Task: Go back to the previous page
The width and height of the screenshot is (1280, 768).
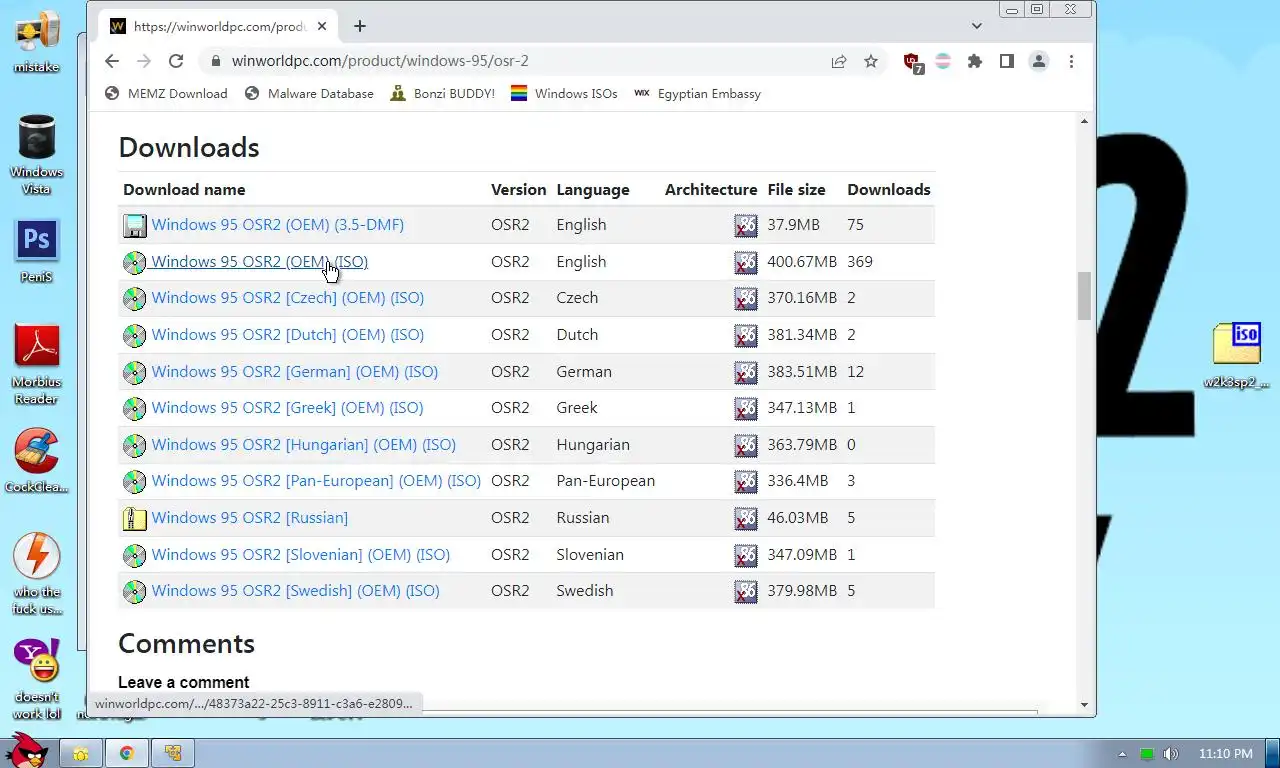Action: tap(112, 61)
